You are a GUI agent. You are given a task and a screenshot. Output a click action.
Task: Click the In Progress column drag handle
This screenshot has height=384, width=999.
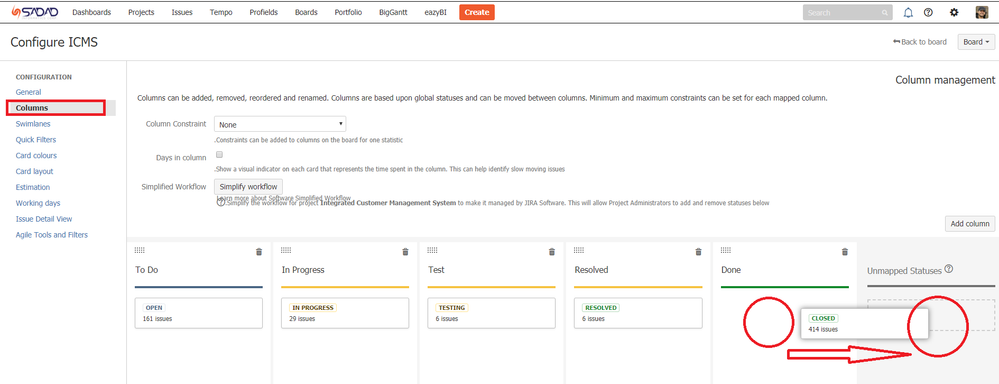(x=286, y=250)
